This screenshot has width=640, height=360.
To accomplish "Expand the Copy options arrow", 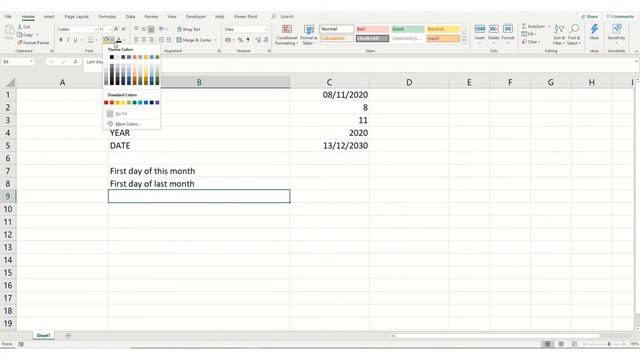I will [37, 35].
